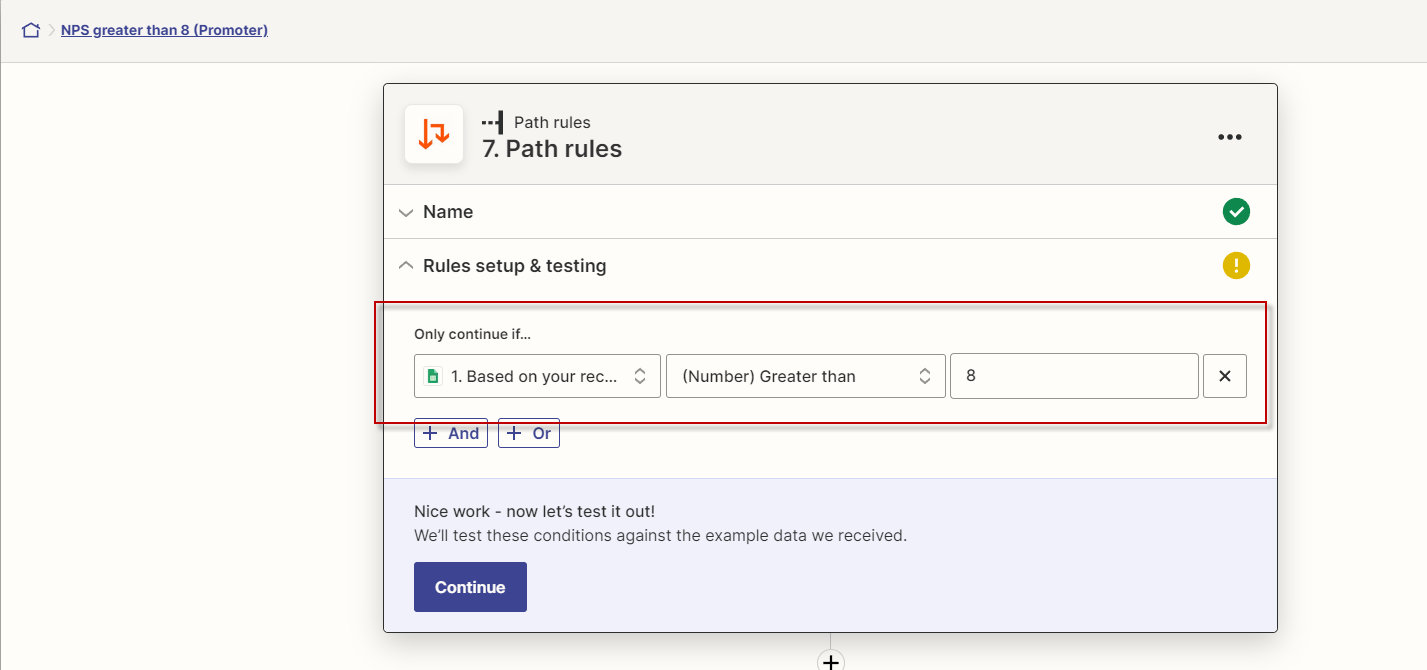Select the Rules setup & testing section header

pos(516,265)
